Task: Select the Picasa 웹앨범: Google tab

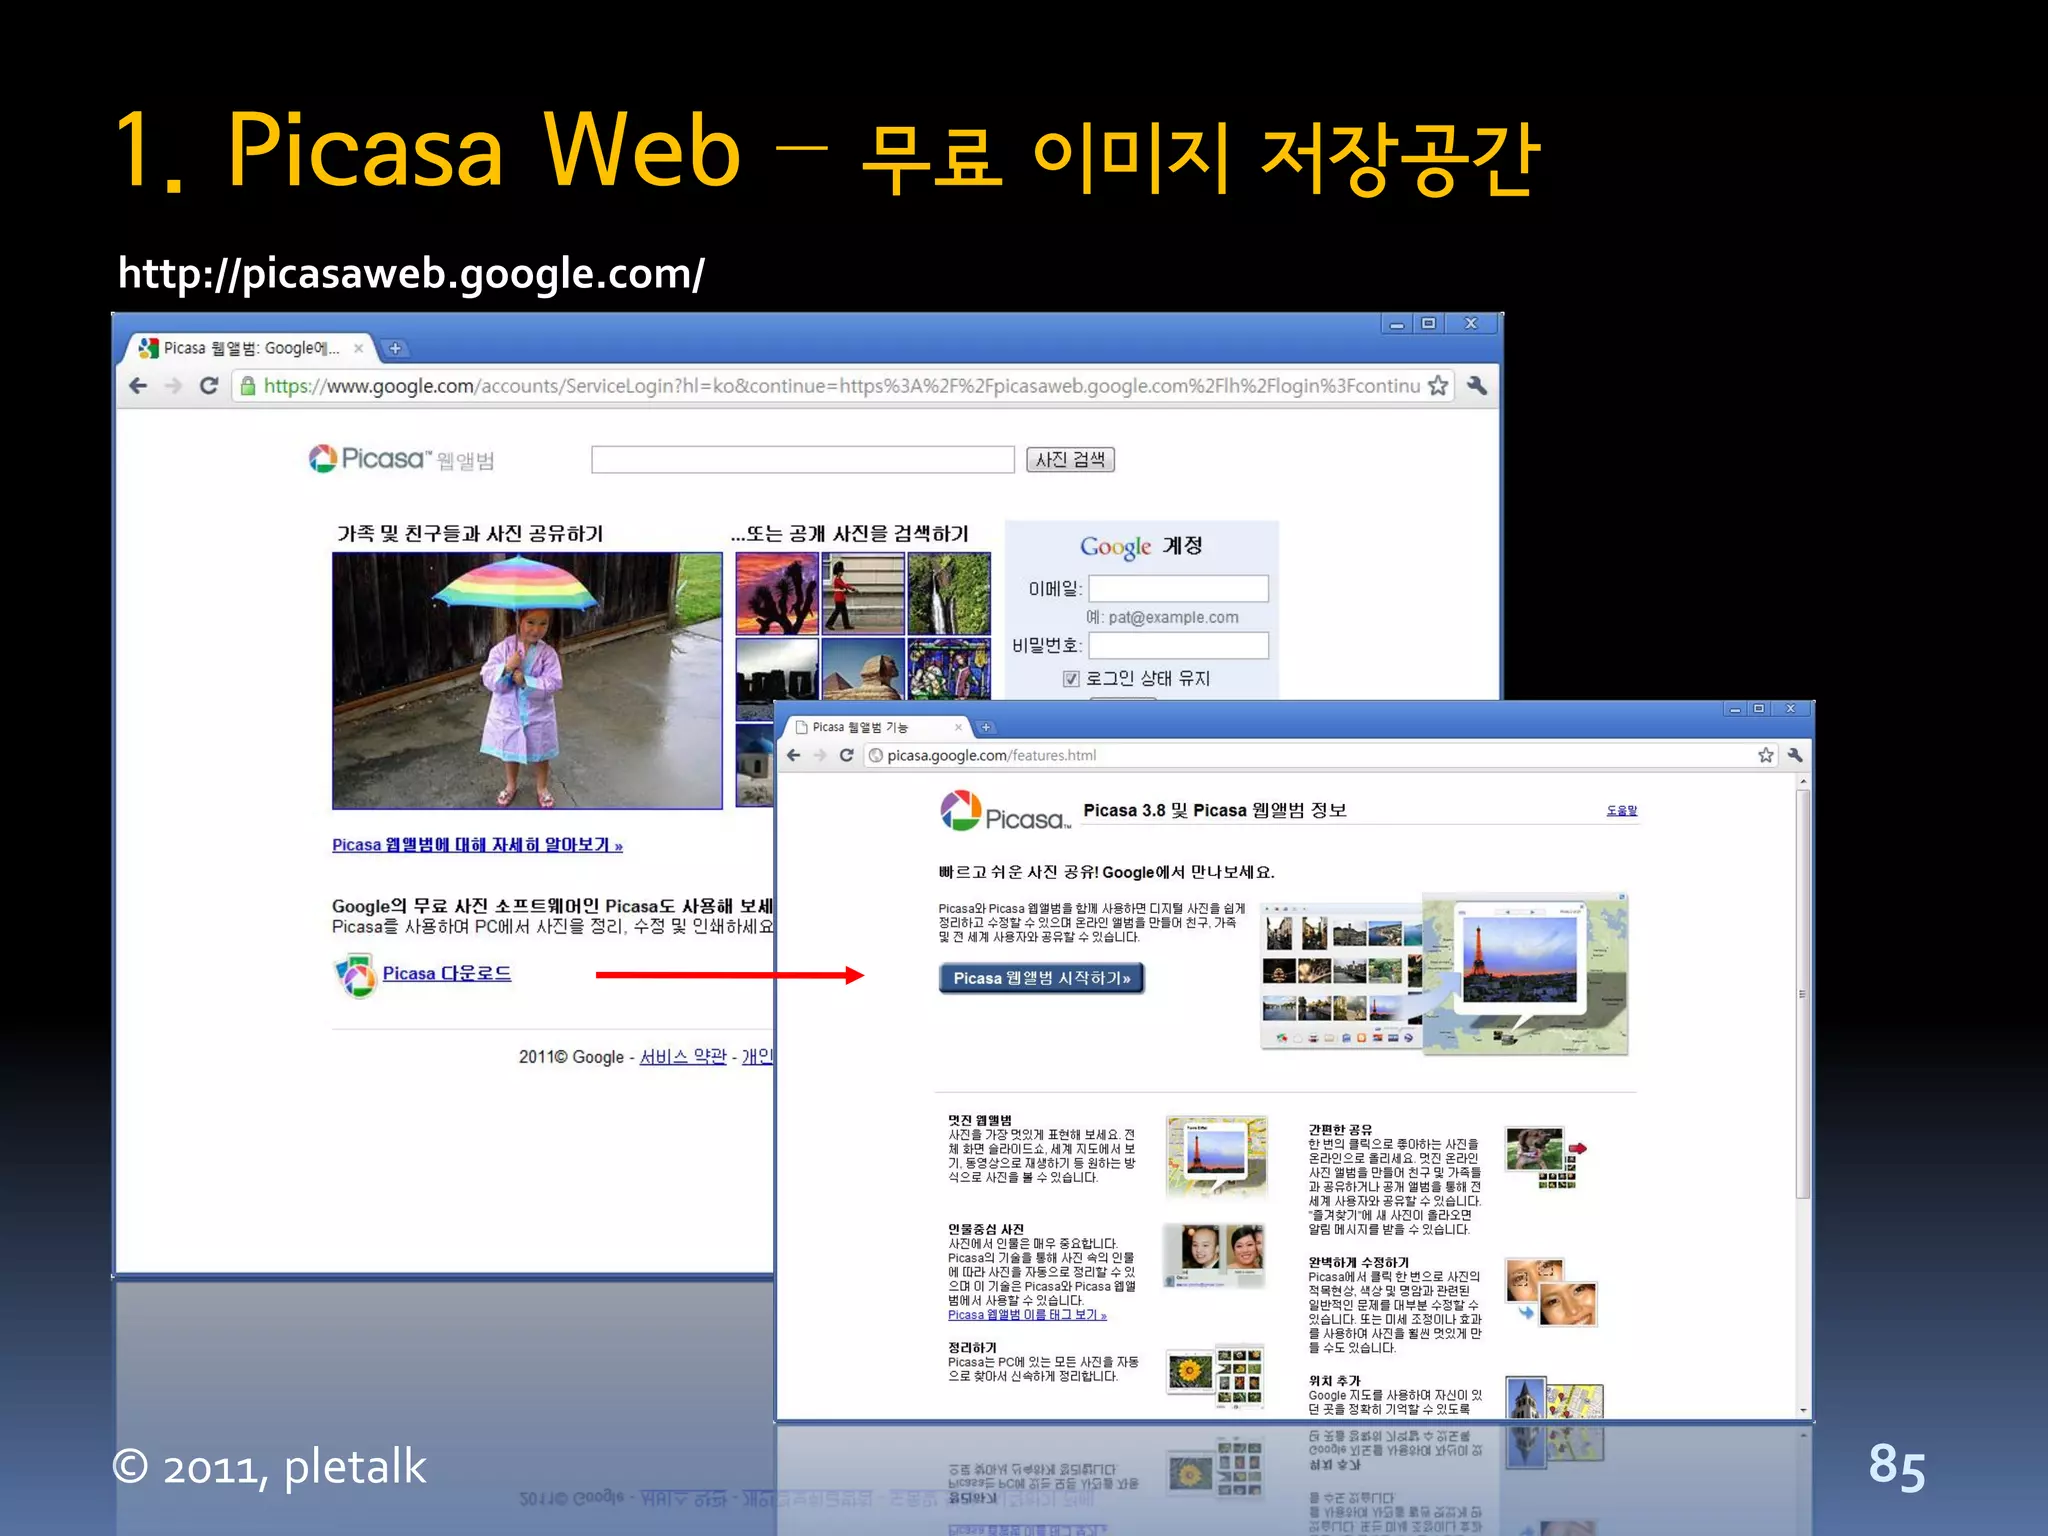Action: click(x=250, y=348)
